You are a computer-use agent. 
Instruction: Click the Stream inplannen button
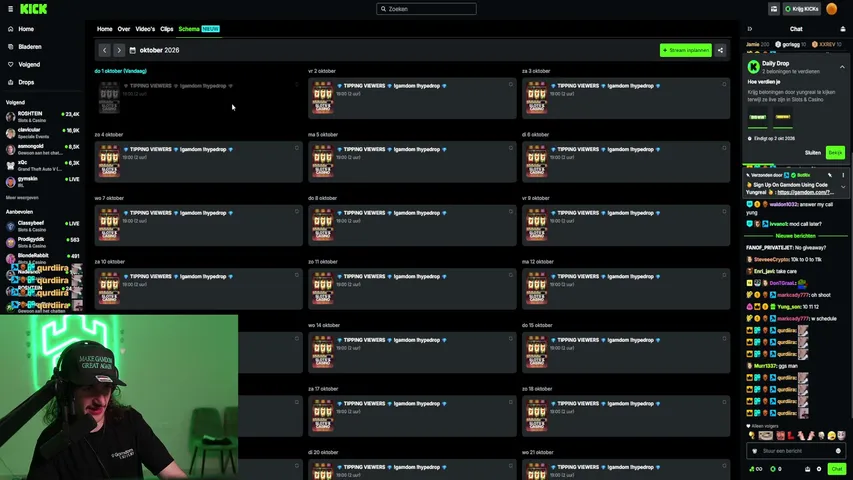click(x=685, y=50)
